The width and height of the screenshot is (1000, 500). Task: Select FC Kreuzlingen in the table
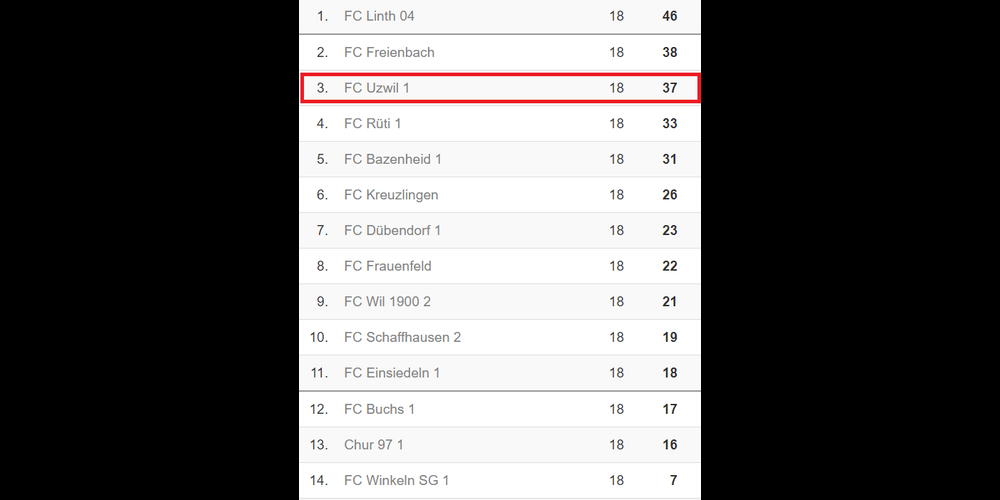pyautogui.click(x=391, y=195)
